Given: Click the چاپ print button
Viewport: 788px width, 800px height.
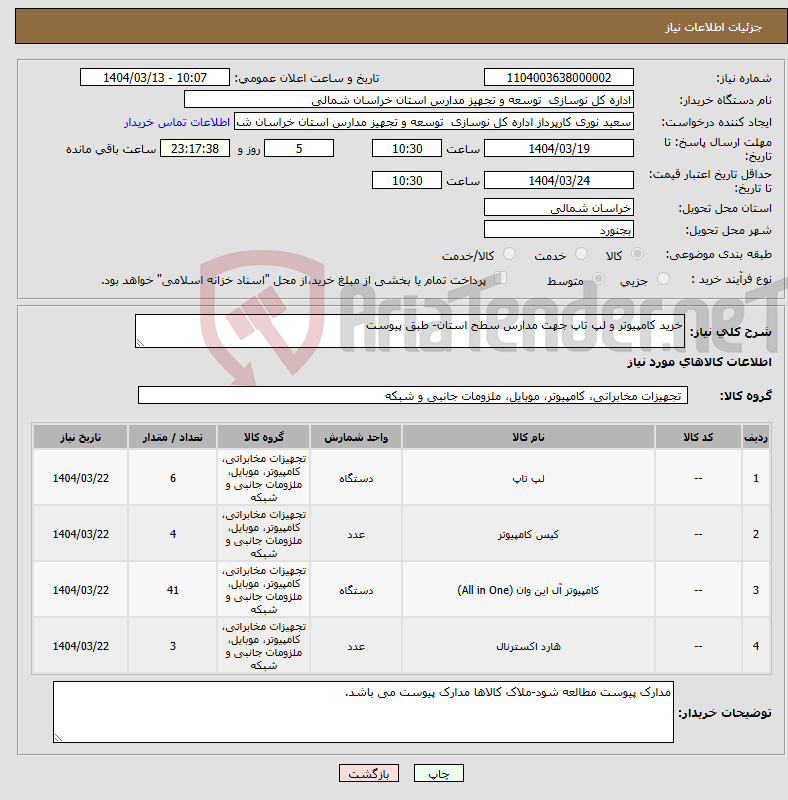Looking at the screenshot, I should pos(439,773).
